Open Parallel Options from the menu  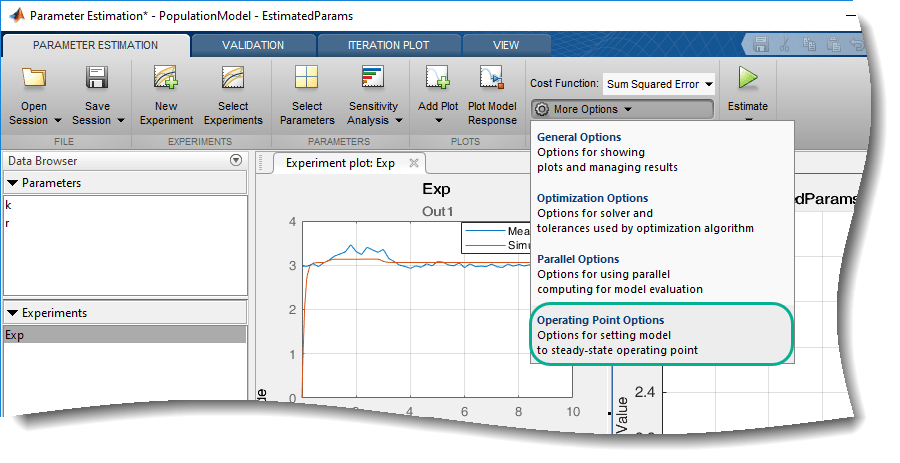tap(662, 274)
